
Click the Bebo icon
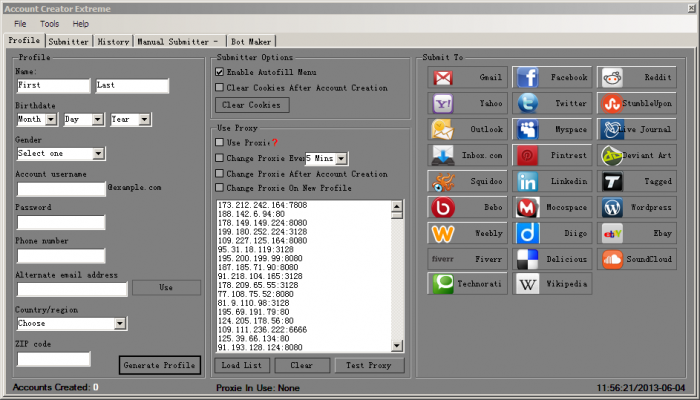tap(443, 208)
